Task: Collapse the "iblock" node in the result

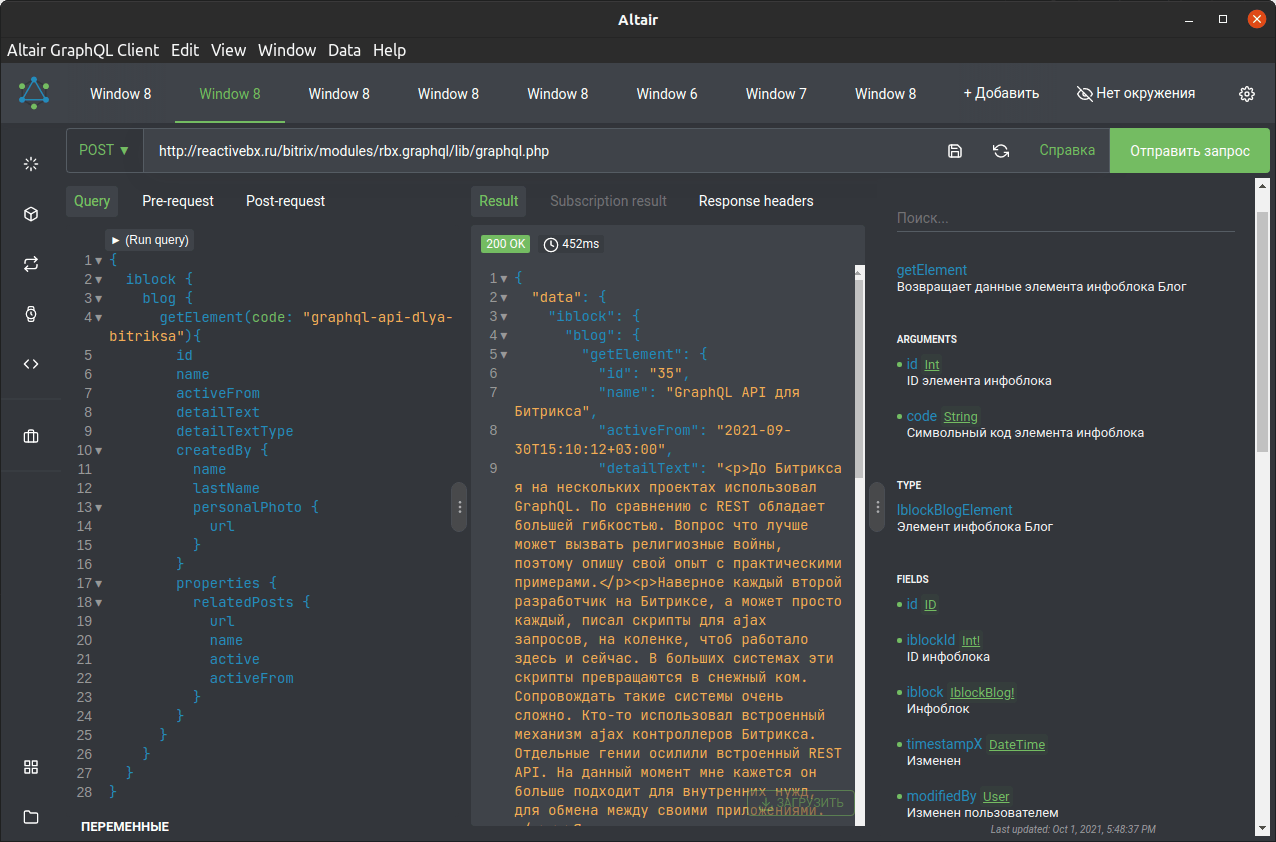Action: pos(503,317)
